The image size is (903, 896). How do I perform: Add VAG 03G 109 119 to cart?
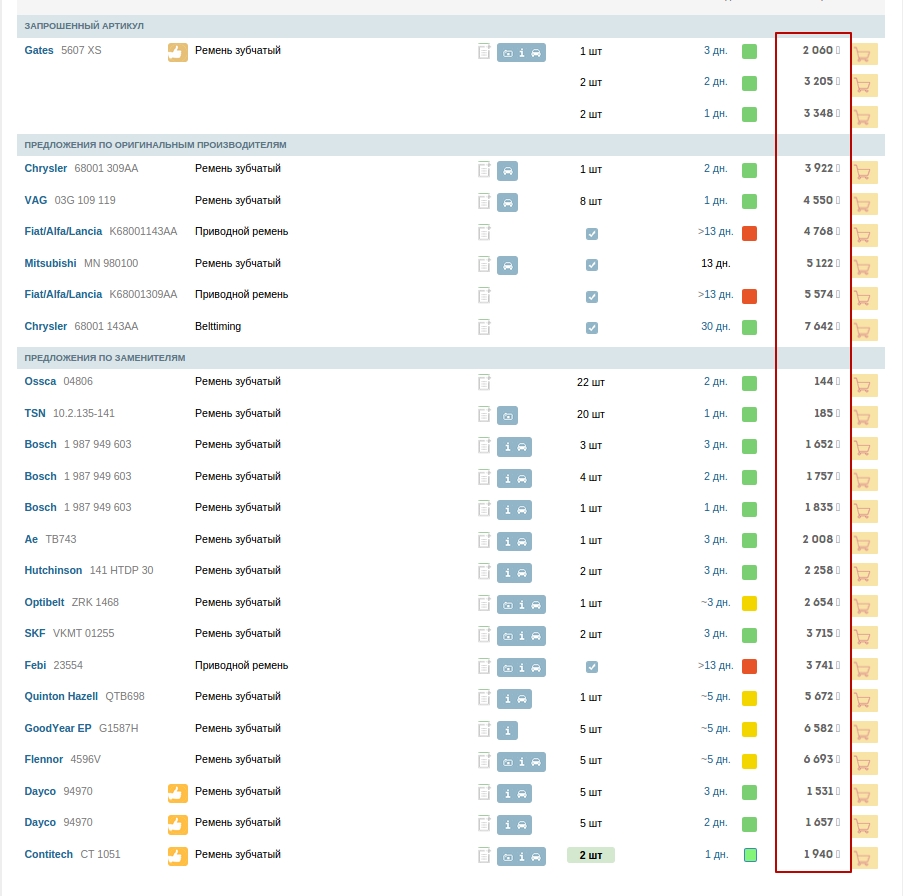(x=864, y=204)
